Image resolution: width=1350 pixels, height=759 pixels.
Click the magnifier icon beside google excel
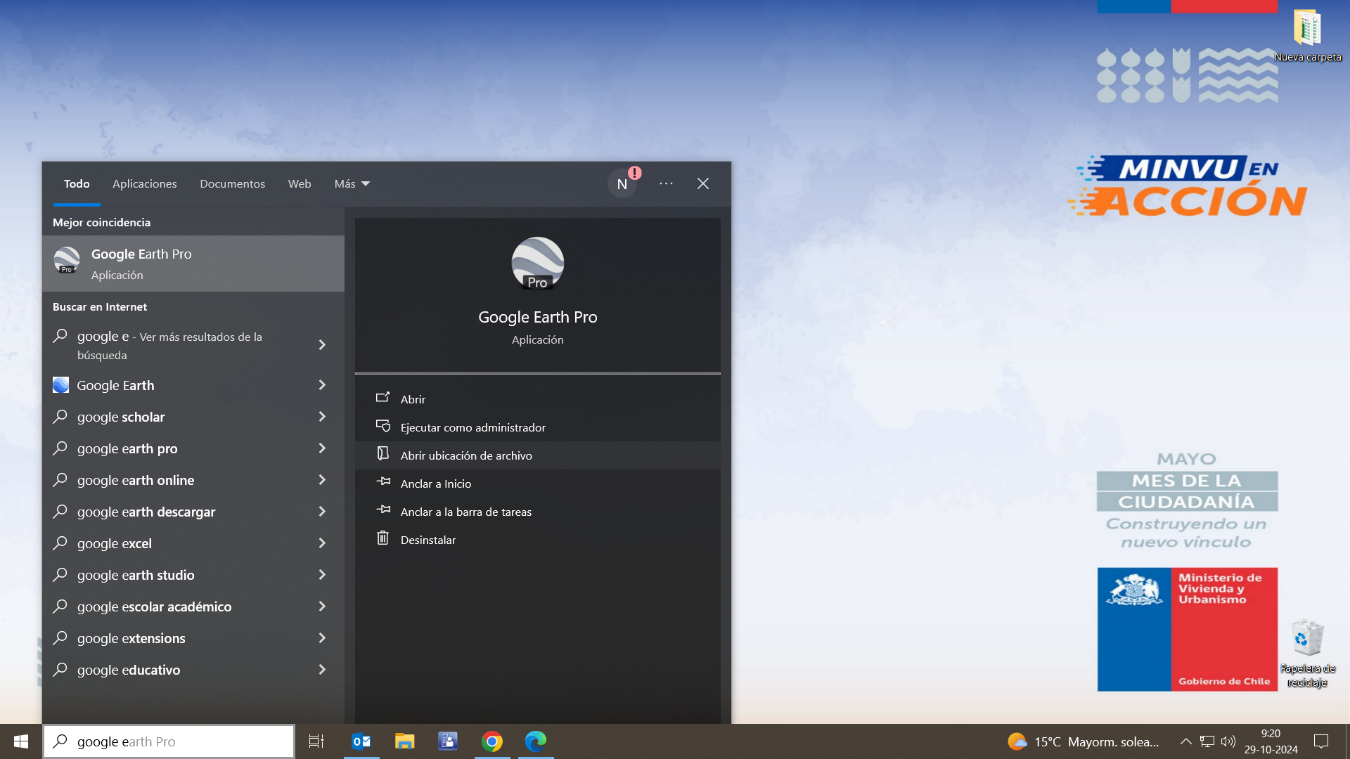coord(61,543)
